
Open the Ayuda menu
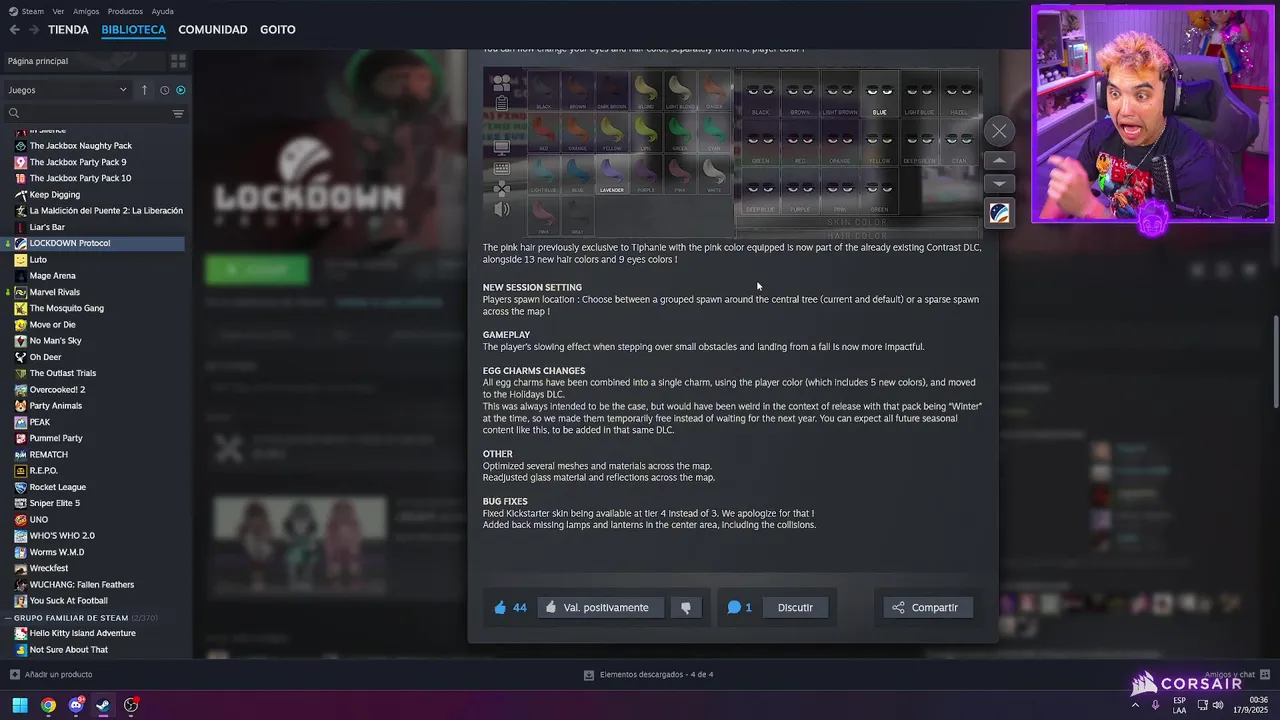tap(162, 11)
